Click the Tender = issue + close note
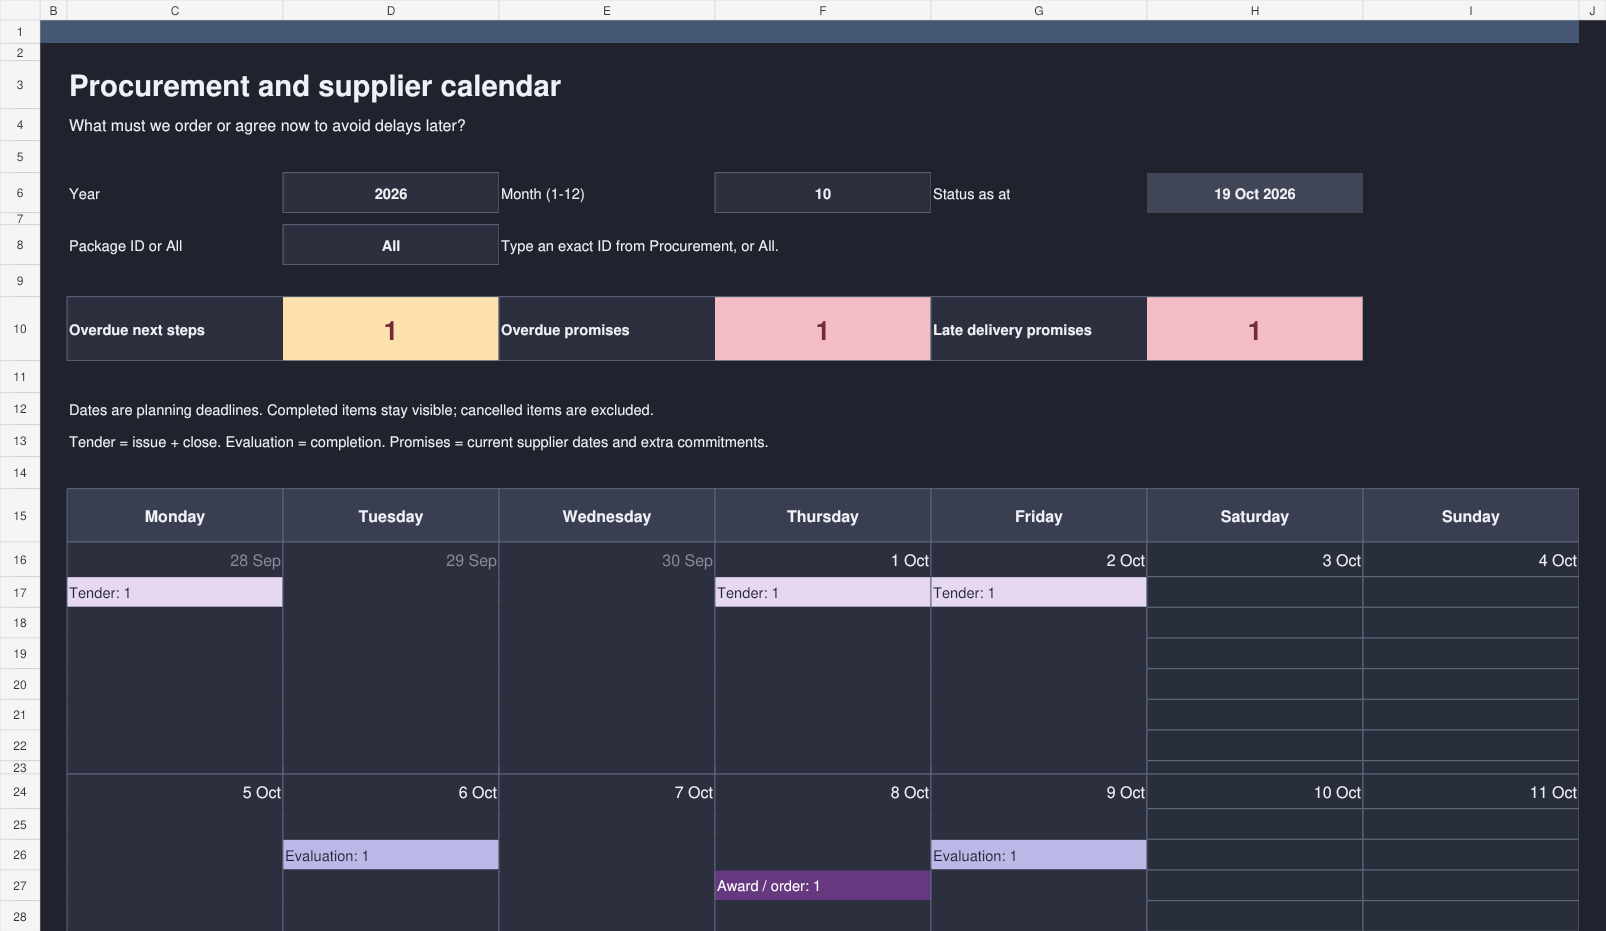The height and width of the screenshot is (931, 1606). 418,442
